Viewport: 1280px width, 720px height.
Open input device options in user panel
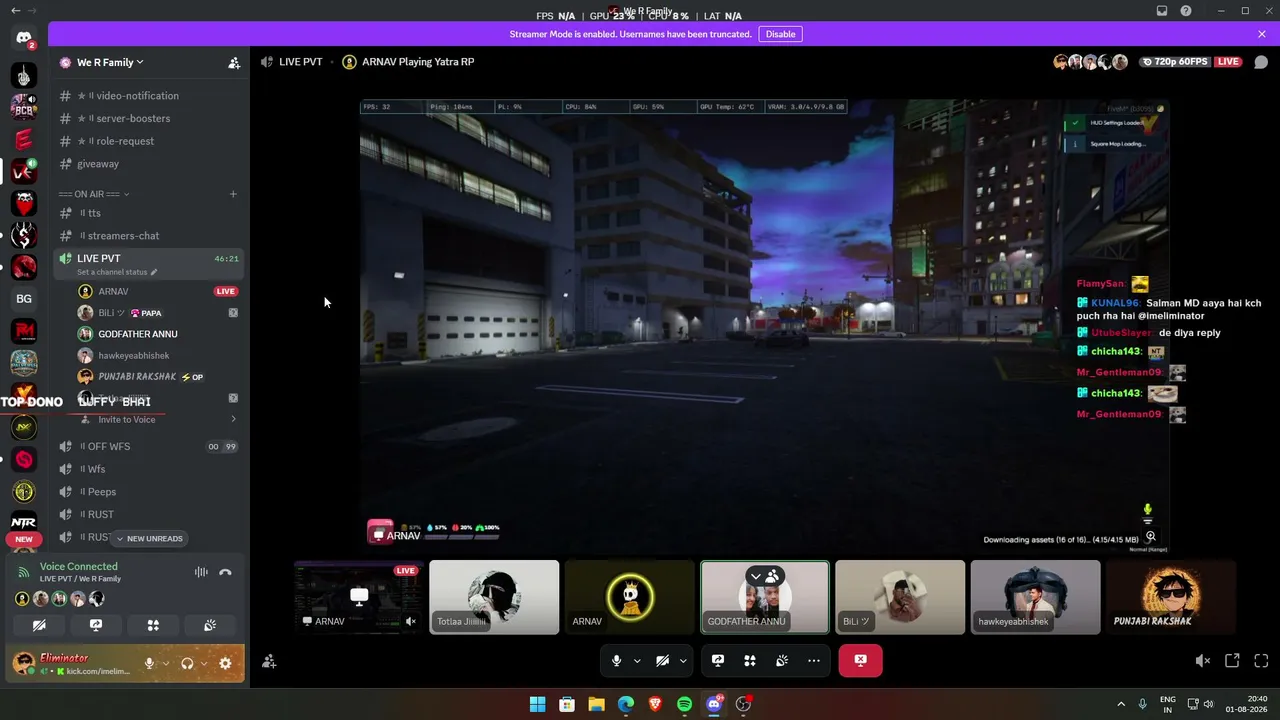pyautogui.click(x=164, y=663)
